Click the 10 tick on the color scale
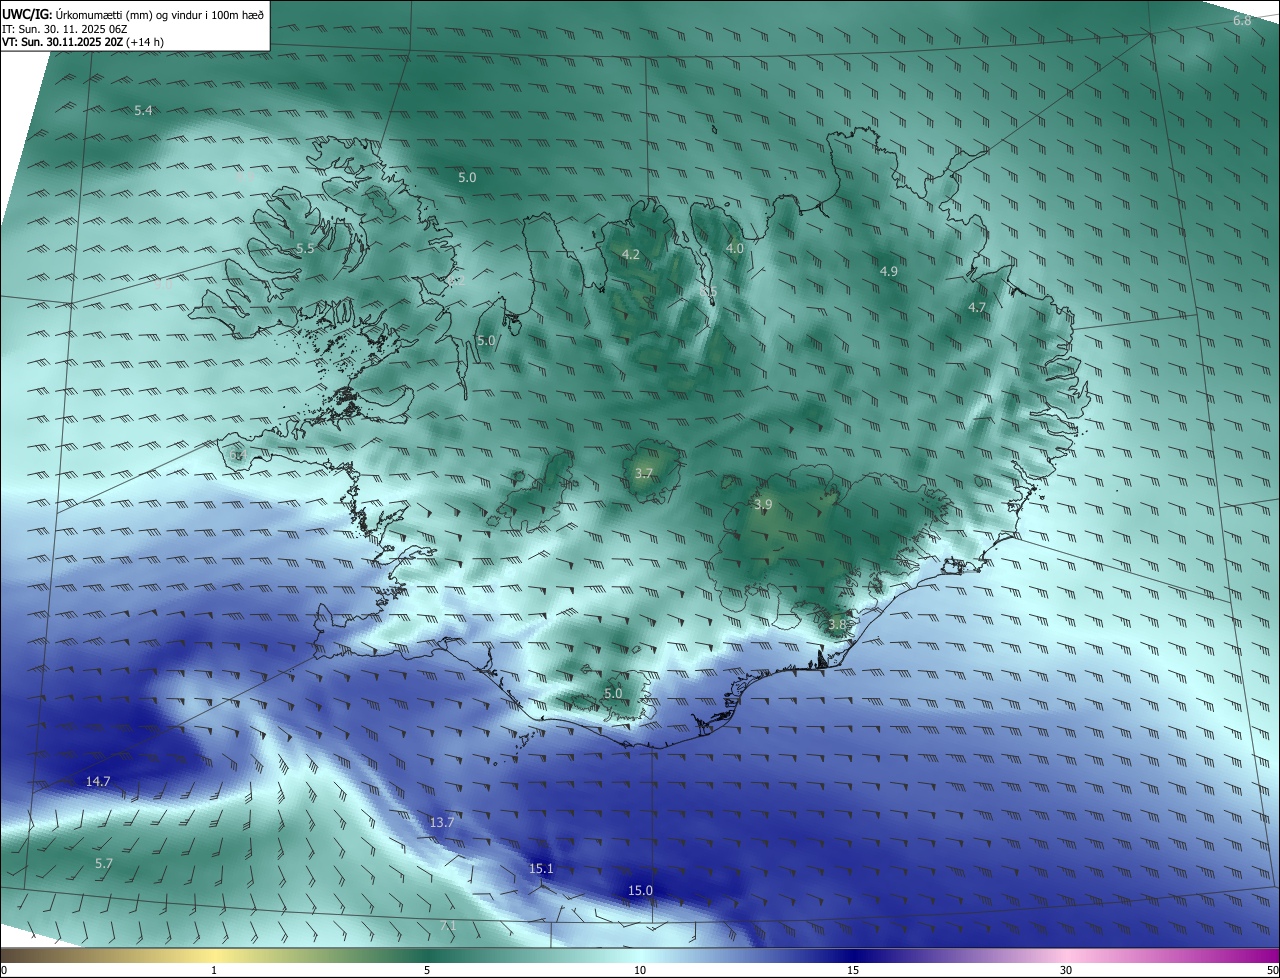 [x=640, y=970]
